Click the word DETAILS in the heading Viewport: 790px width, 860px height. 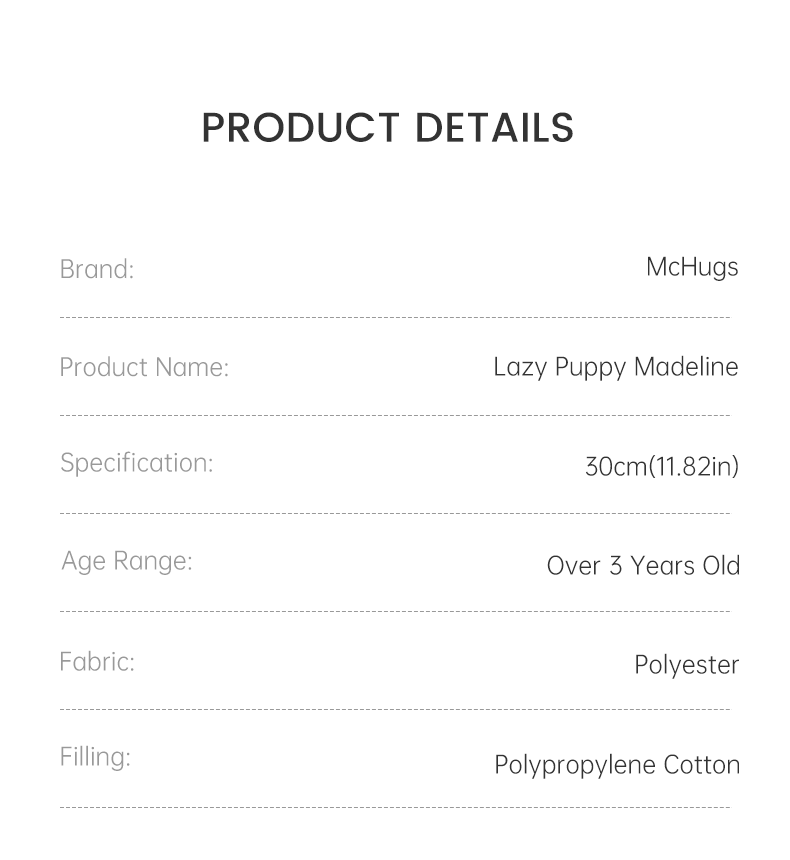pos(494,128)
